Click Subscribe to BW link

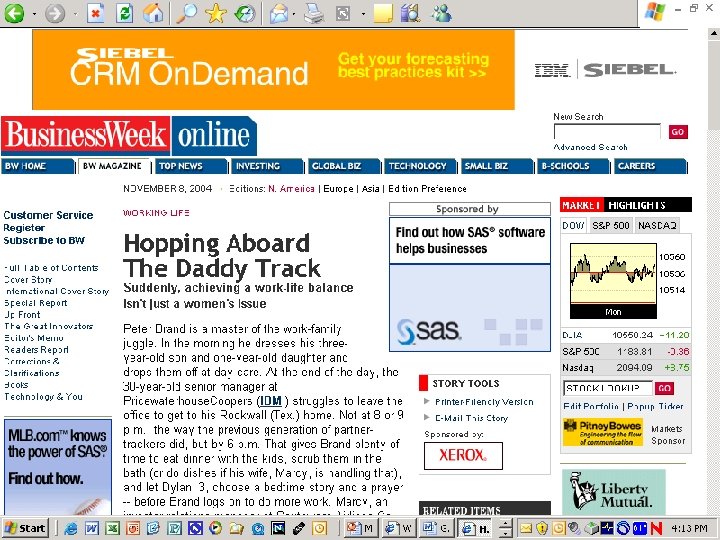tap(44, 240)
